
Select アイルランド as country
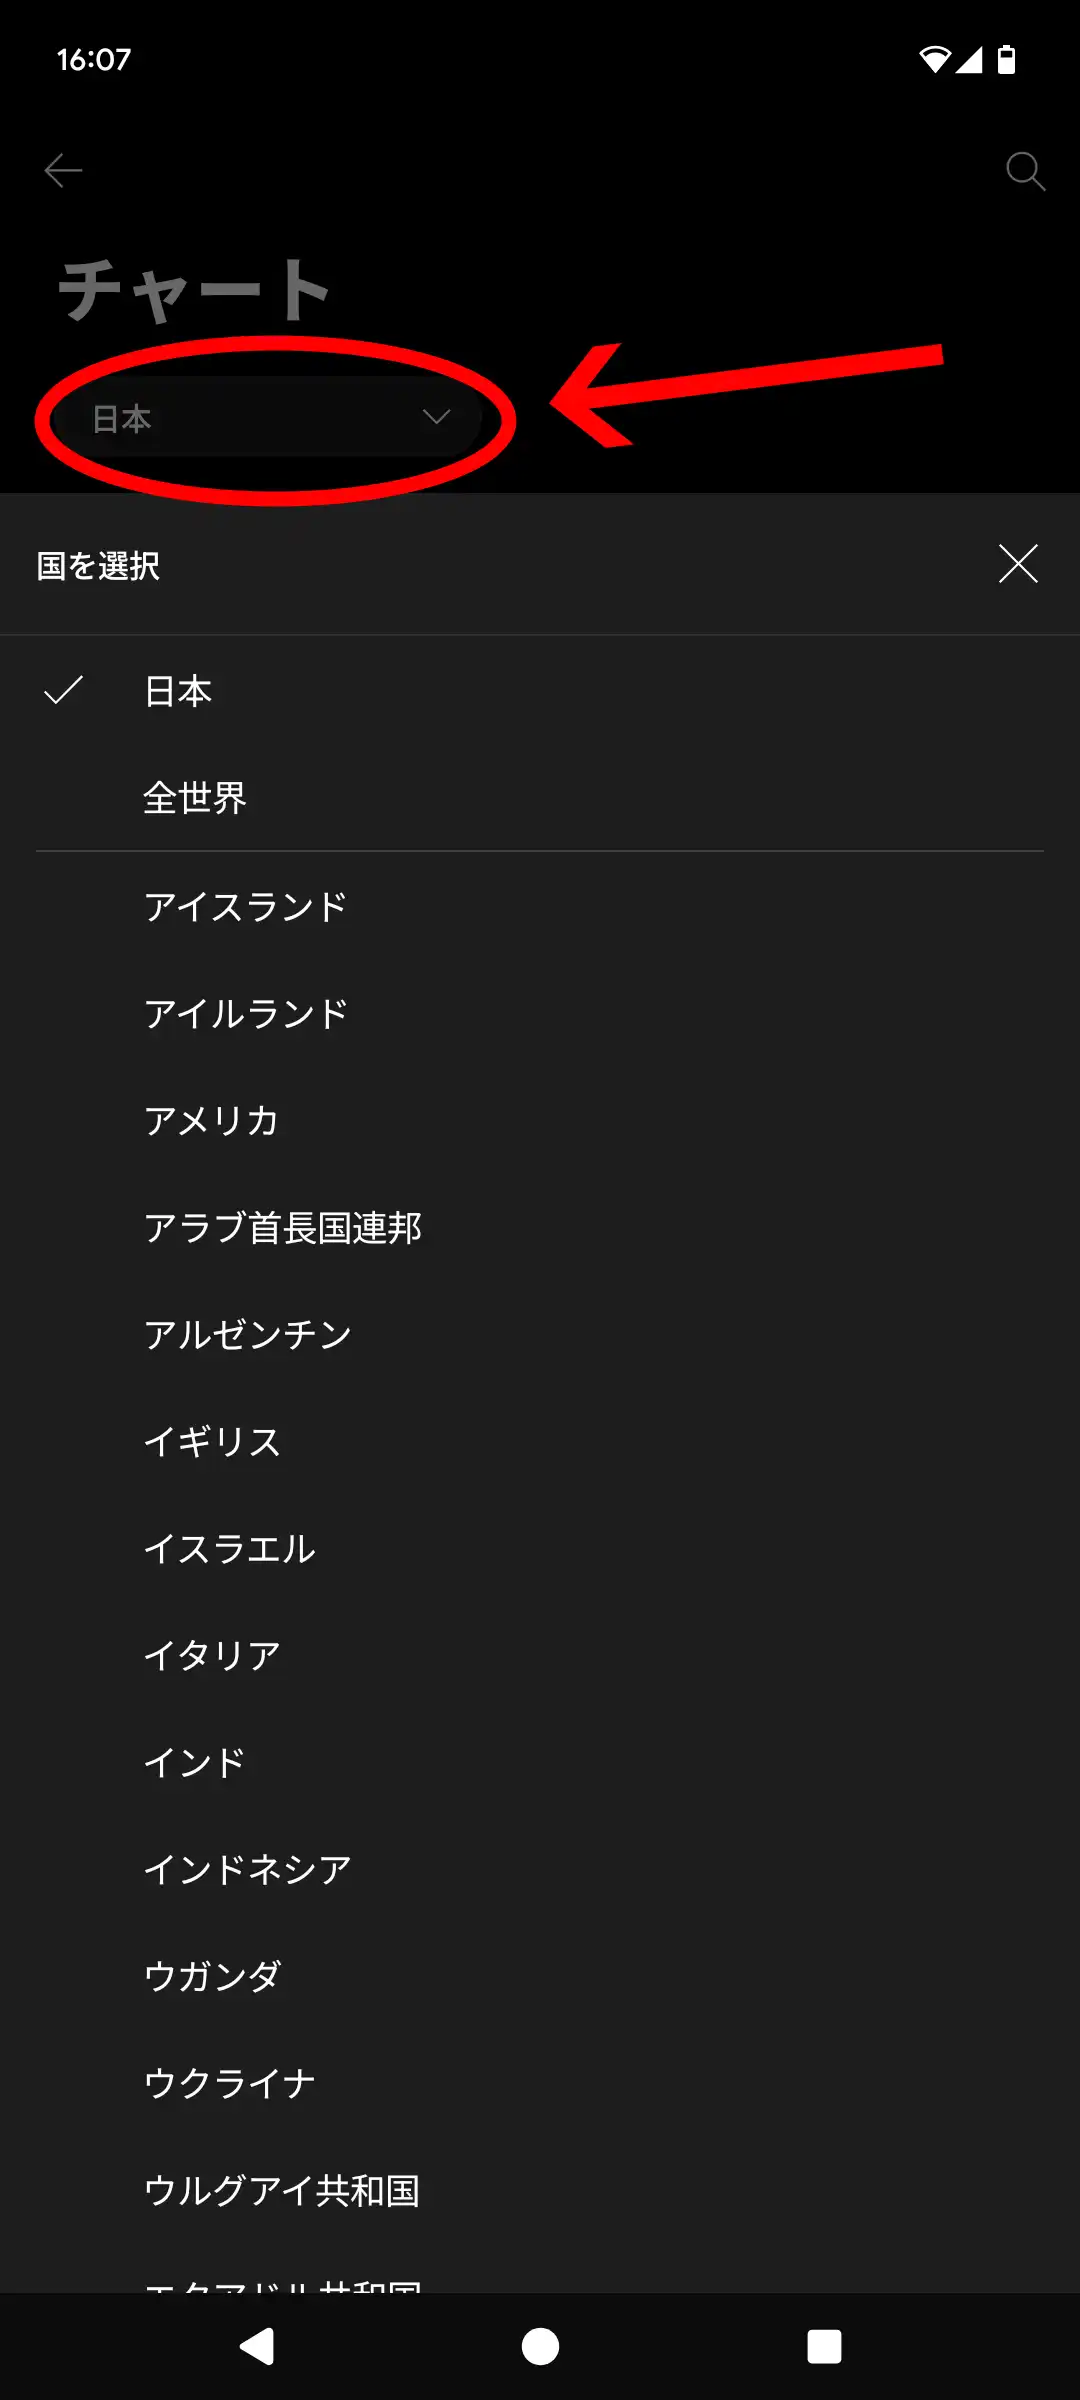(x=246, y=1014)
